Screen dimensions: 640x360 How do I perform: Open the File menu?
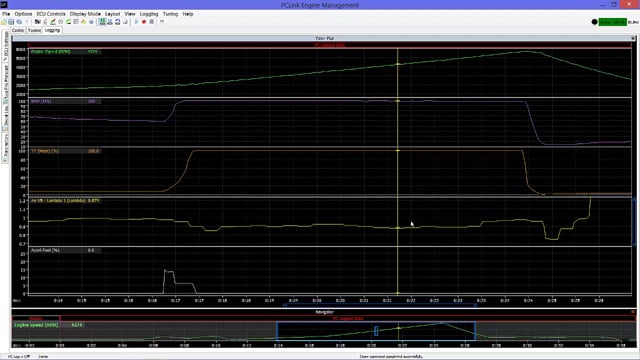[6, 14]
